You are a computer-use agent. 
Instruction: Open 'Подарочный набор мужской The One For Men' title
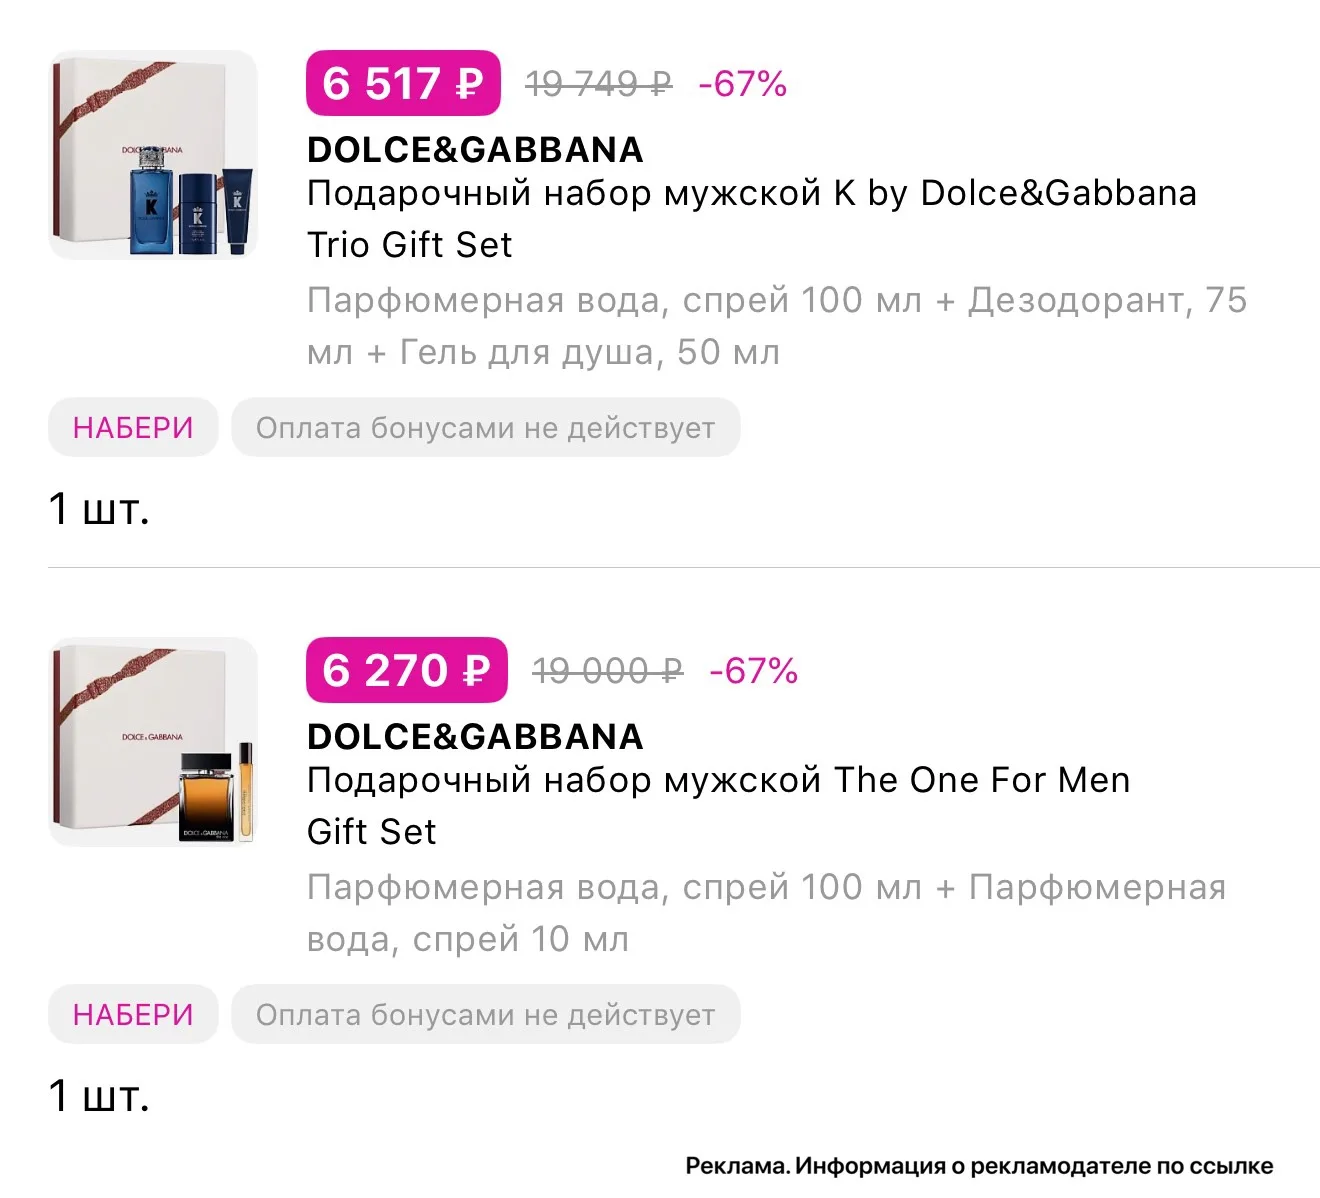point(718,805)
